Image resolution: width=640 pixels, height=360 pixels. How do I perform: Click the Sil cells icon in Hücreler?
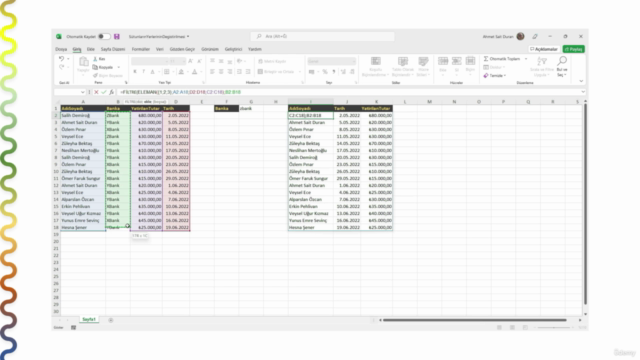(457, 61)
